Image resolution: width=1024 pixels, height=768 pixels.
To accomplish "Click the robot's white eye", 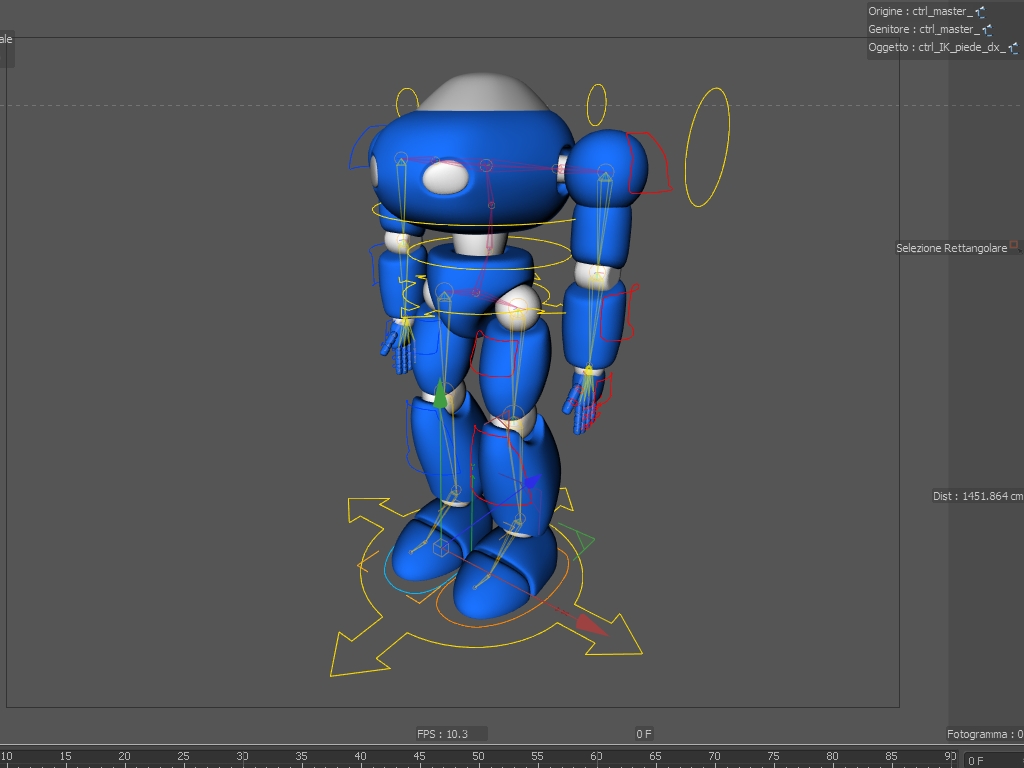I will [x=445, y=178].
